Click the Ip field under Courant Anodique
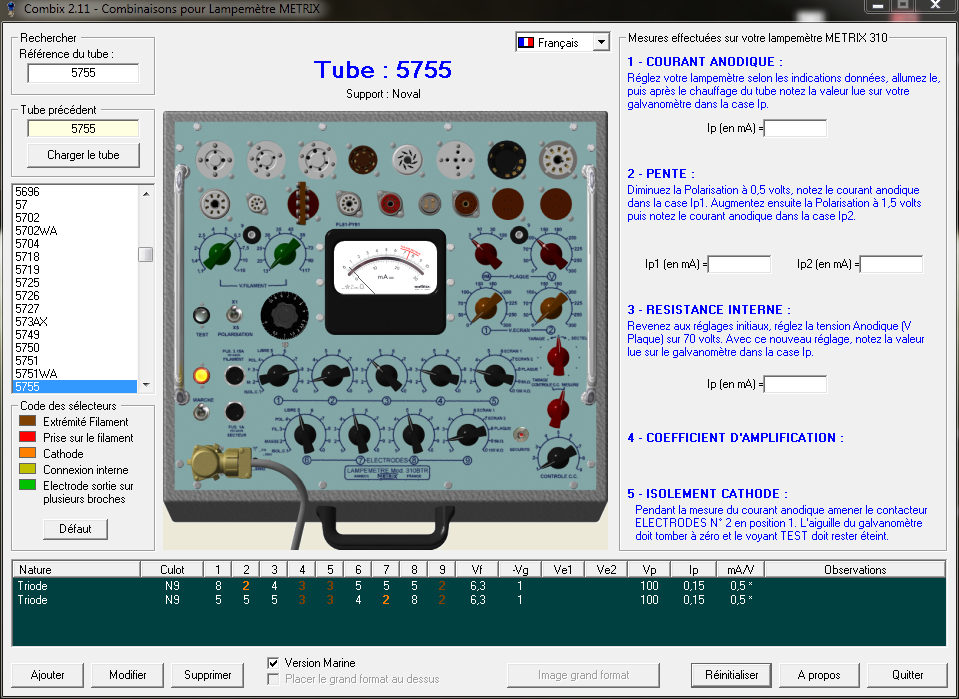This screenshot has width=959, height=699. coord(796,128)
